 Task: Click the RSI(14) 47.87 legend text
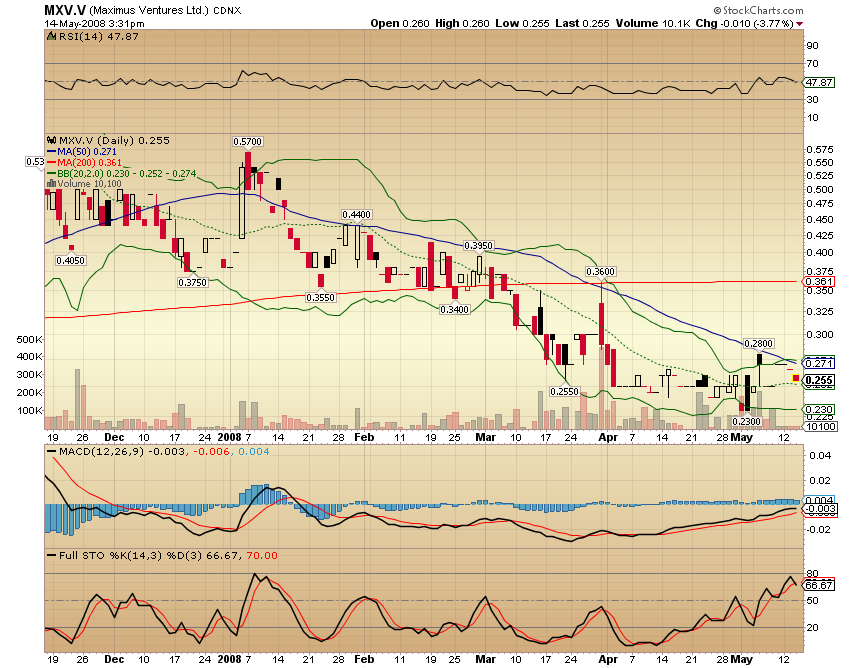coord(99,36)
